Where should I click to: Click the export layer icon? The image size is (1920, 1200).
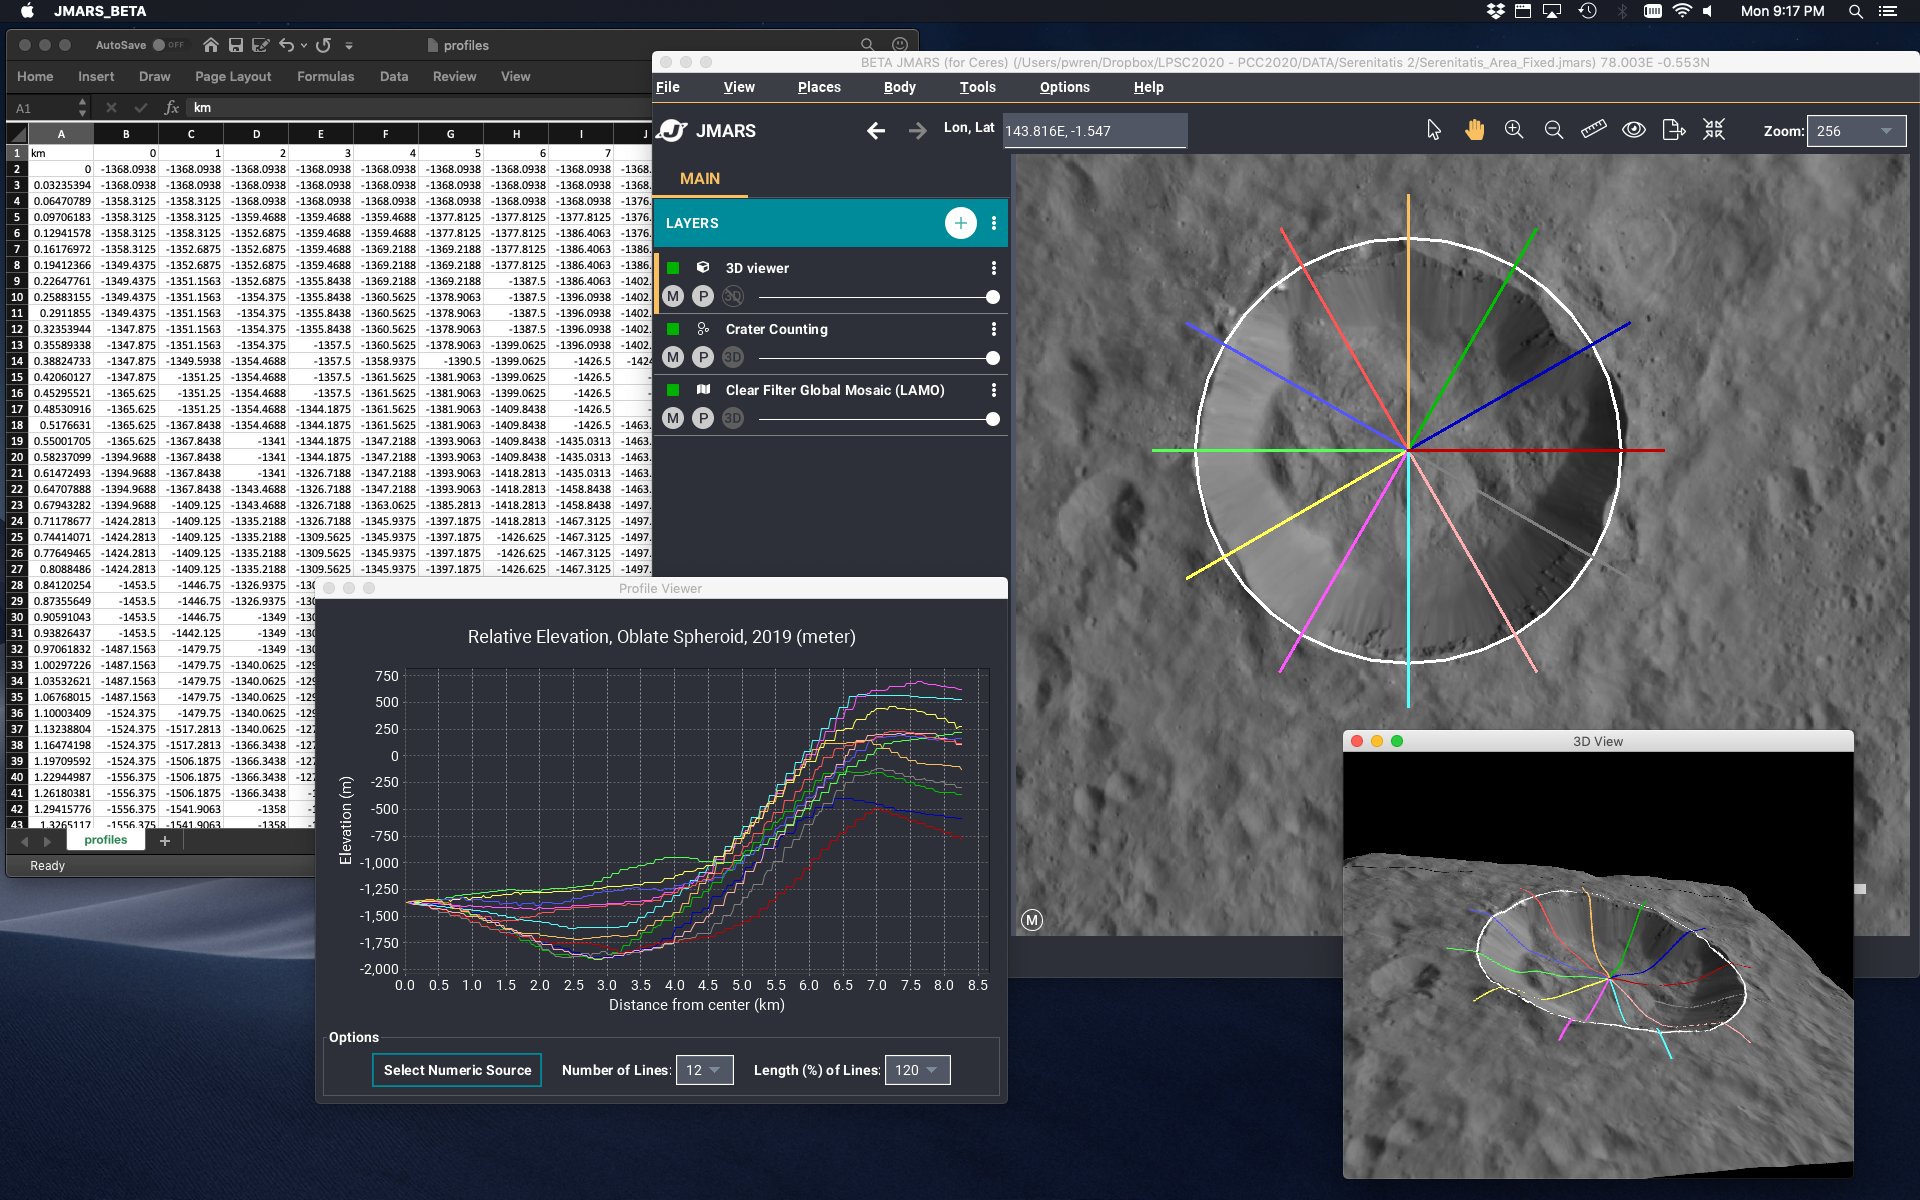click(x=1674, y=130)
